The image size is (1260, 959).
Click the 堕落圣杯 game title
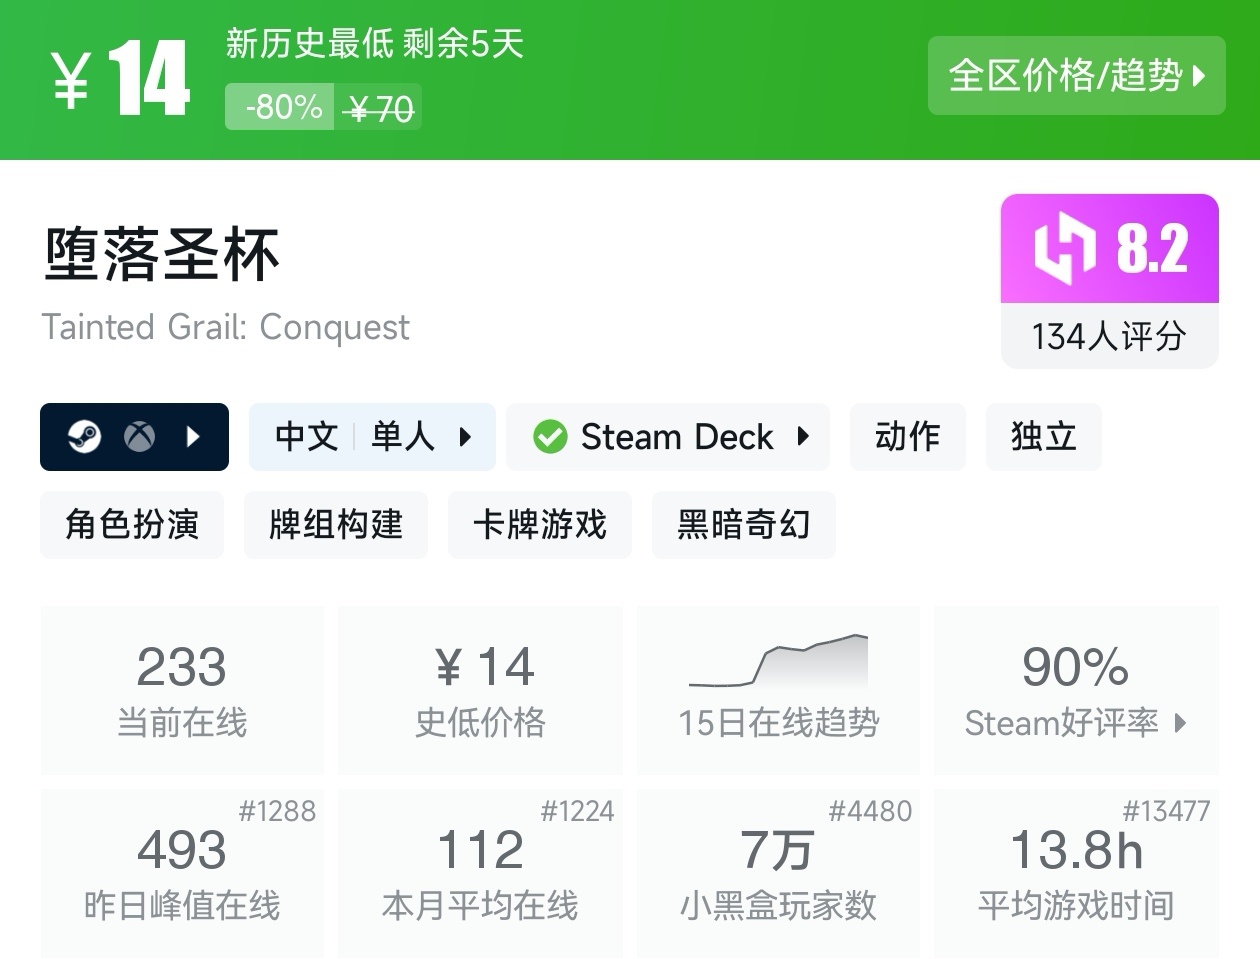pos(161,254)
